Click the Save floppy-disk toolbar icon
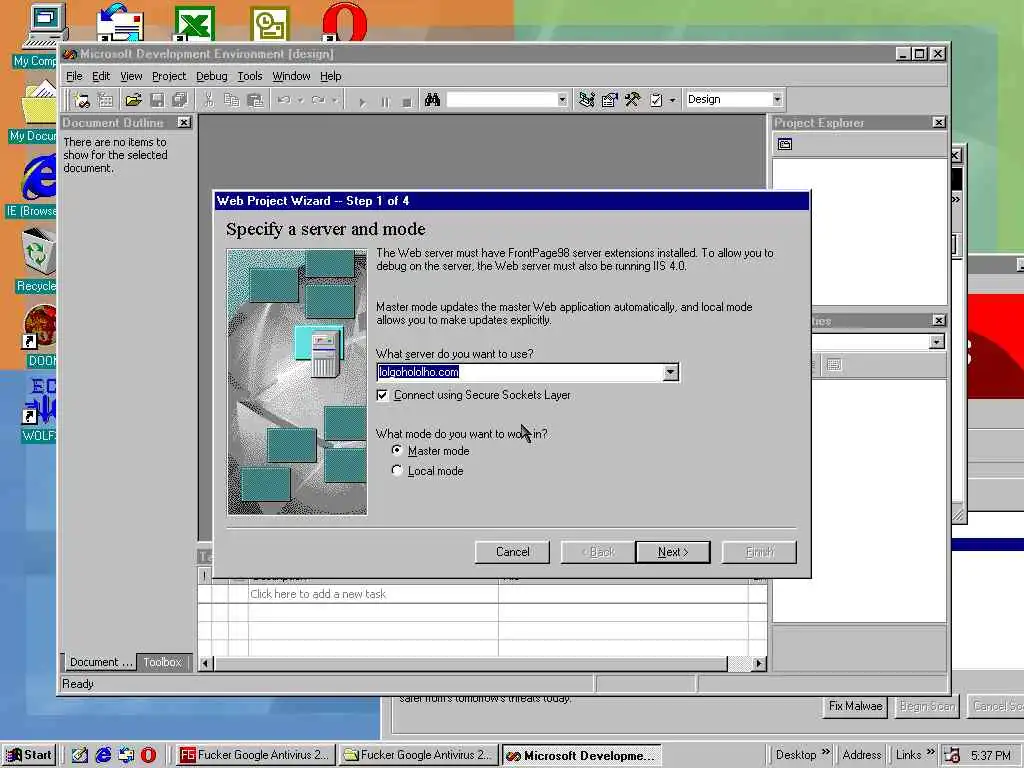Viewport: 1024px width, 768px height. point(157,100)
